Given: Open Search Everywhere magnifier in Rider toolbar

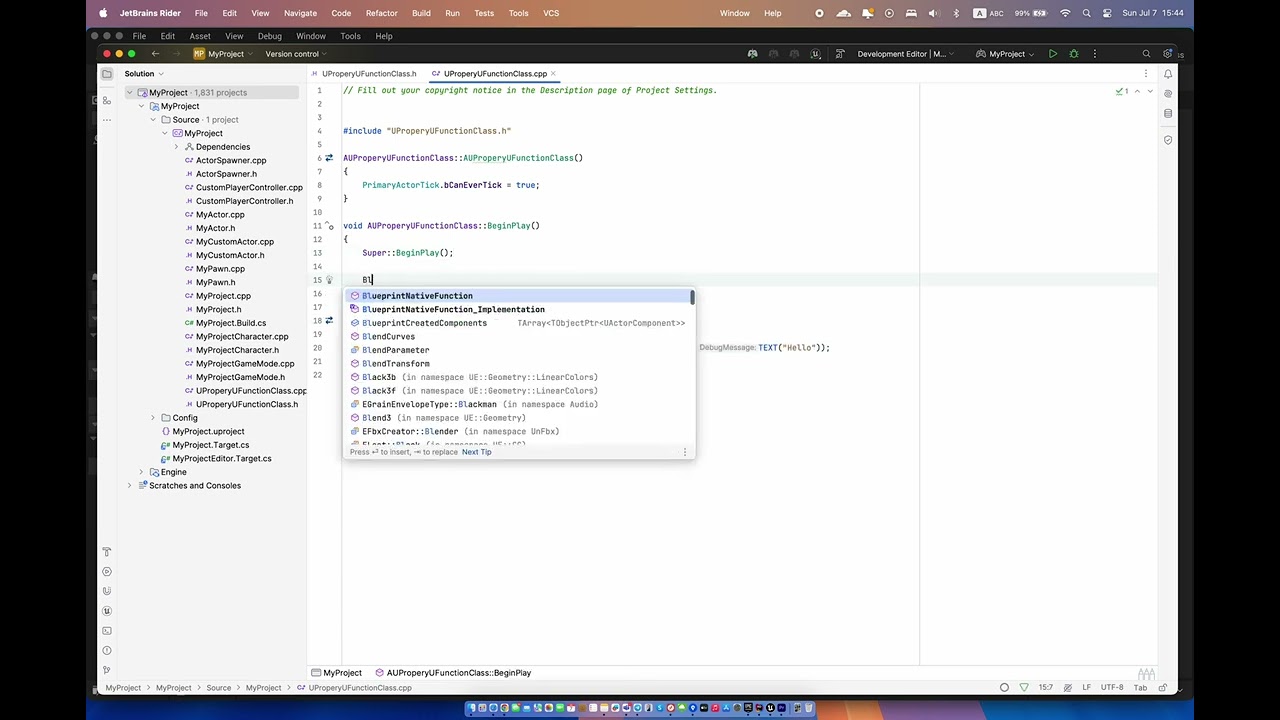Looking at the screenshot, I should point(1146,54).
